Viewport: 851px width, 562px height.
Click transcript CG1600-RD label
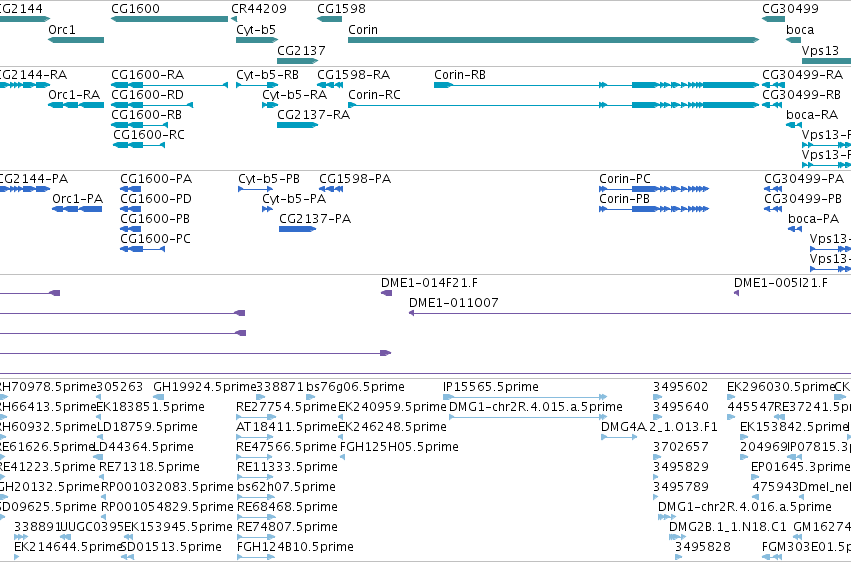148,95
